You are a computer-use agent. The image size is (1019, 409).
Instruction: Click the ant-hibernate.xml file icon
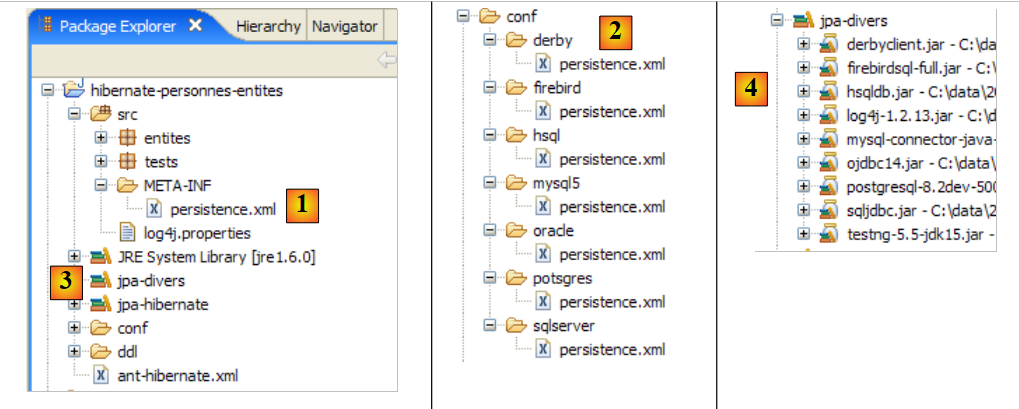click(101, 376)
